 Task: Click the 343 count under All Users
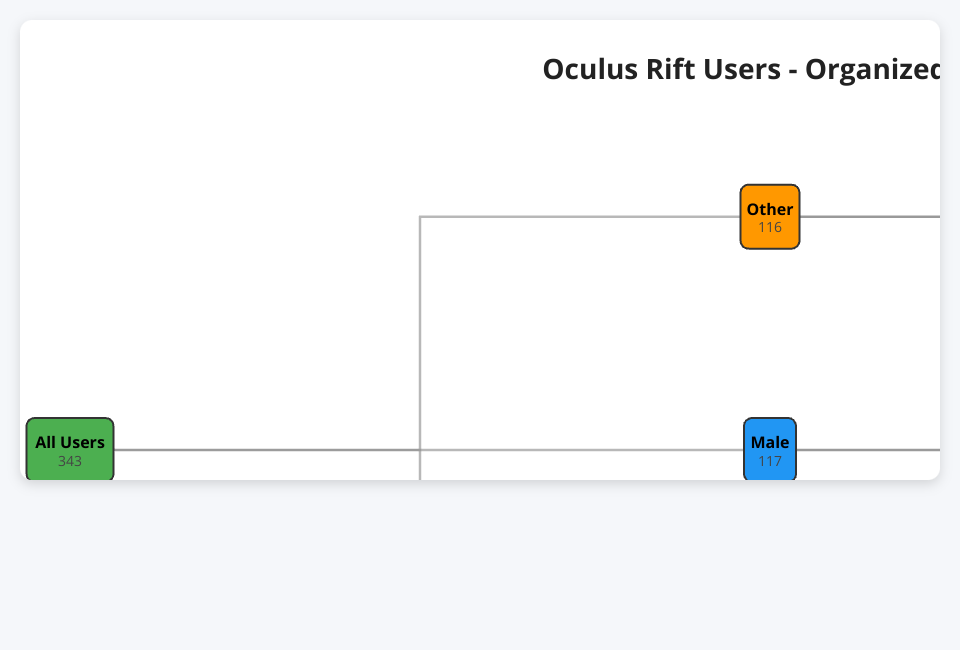click(70, 461)
